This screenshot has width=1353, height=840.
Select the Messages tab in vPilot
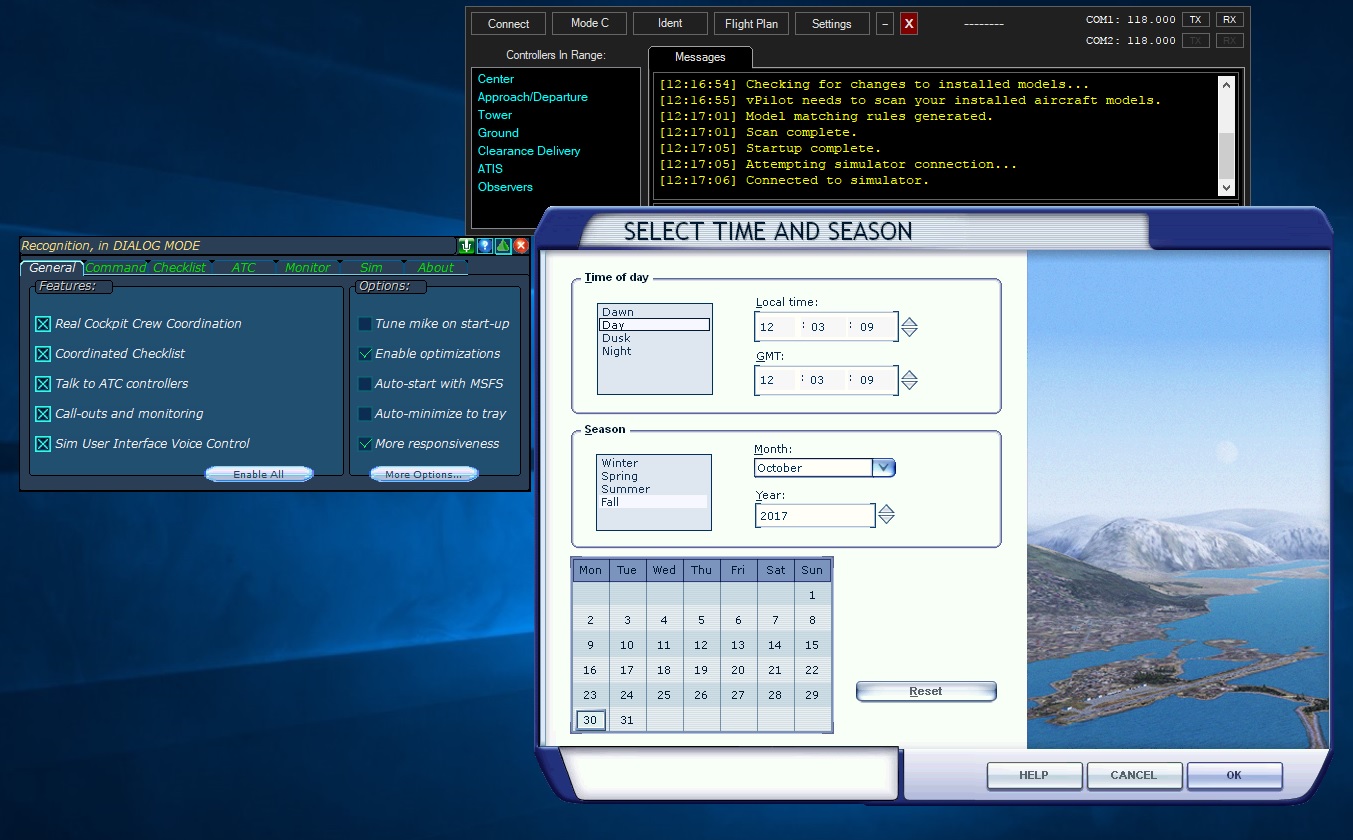(x=700, y=58)
